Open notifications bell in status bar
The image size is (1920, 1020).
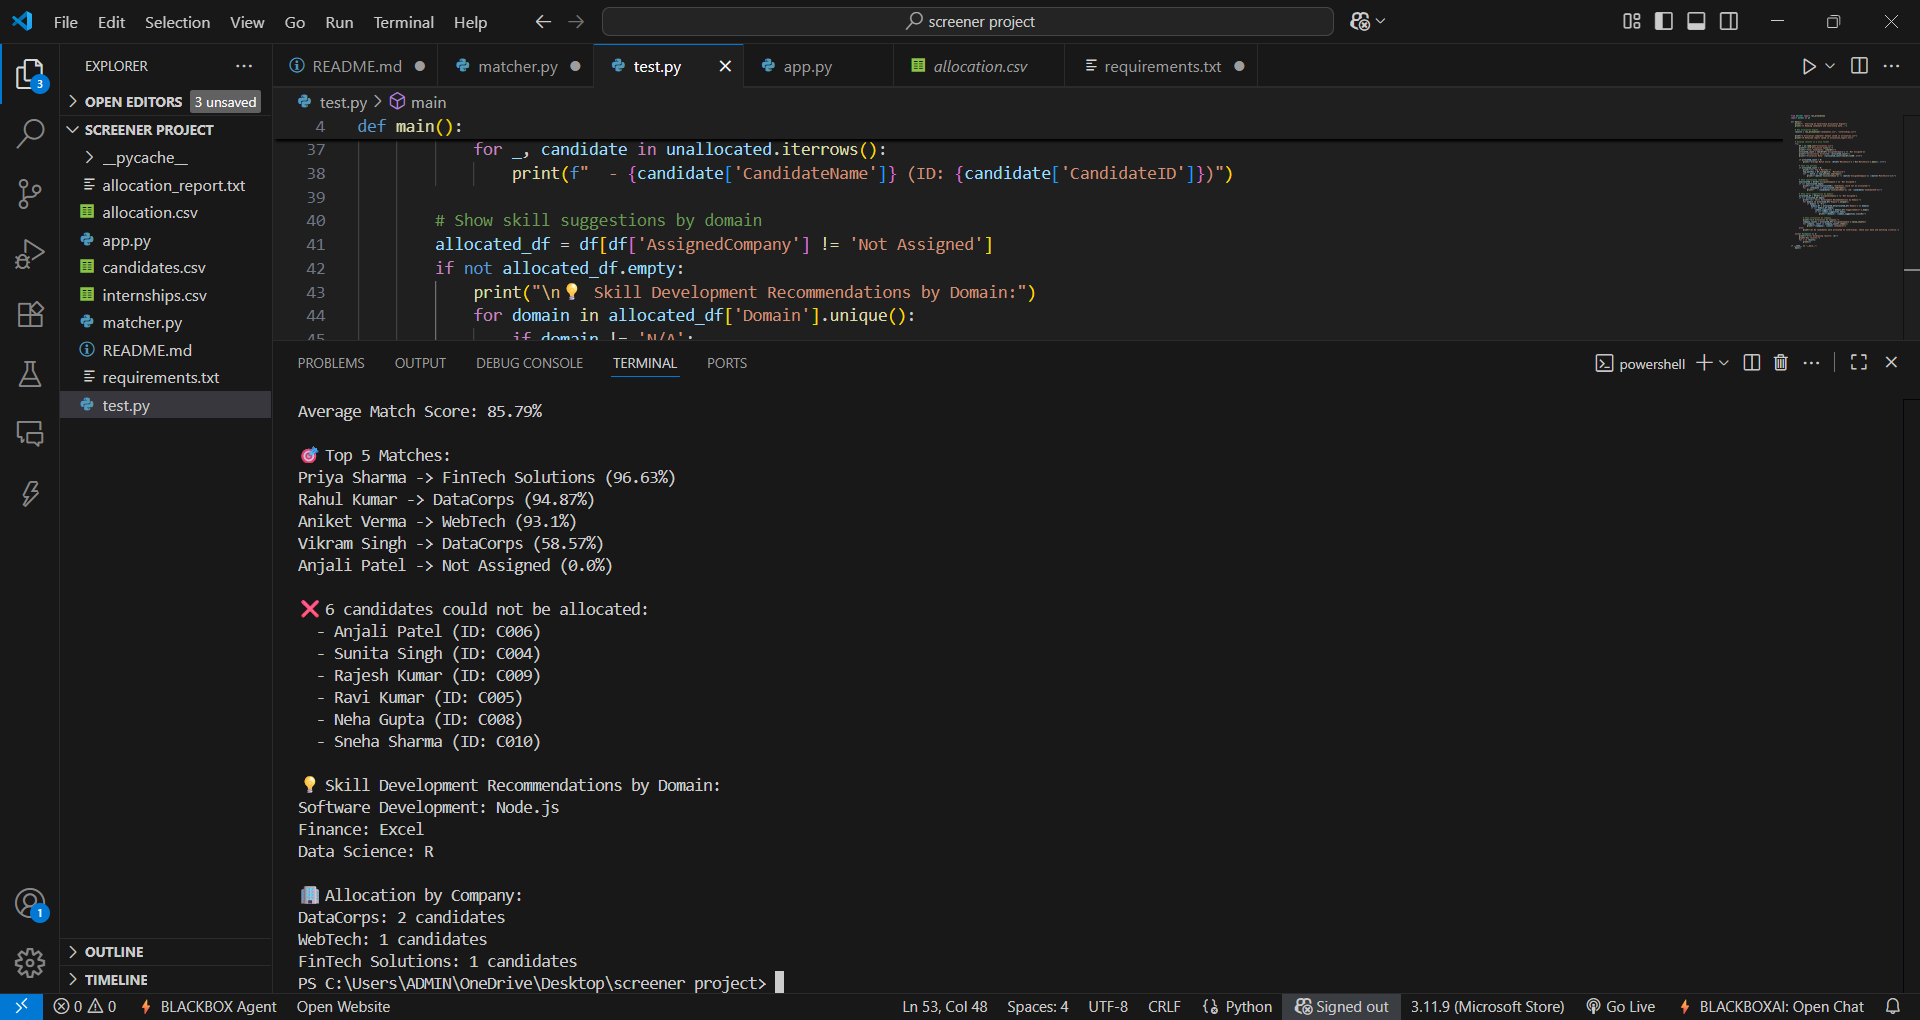coord(1893,1007)
